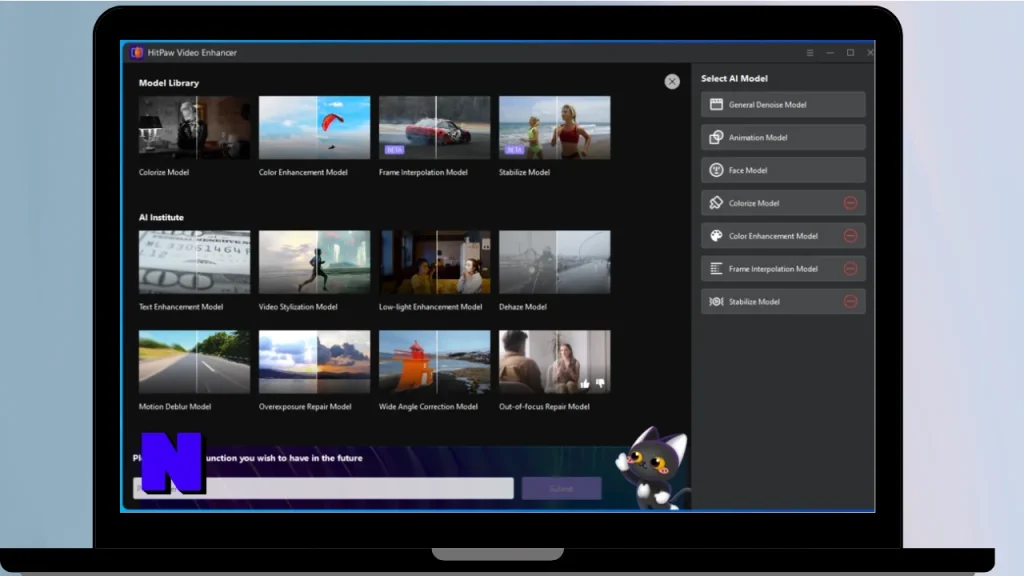Click the Frame Interpolation Model list icon

coord(716,268)
